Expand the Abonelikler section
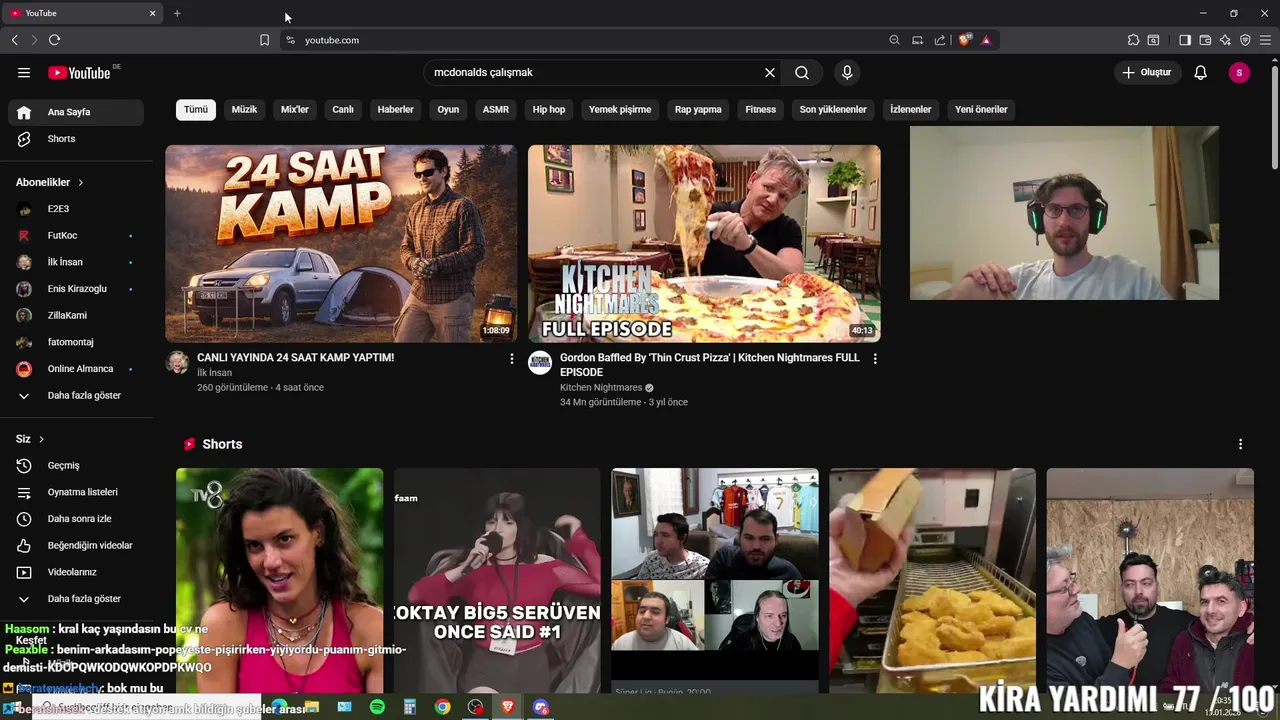This screenshot has height=720, width=1280. pos(50,182)
